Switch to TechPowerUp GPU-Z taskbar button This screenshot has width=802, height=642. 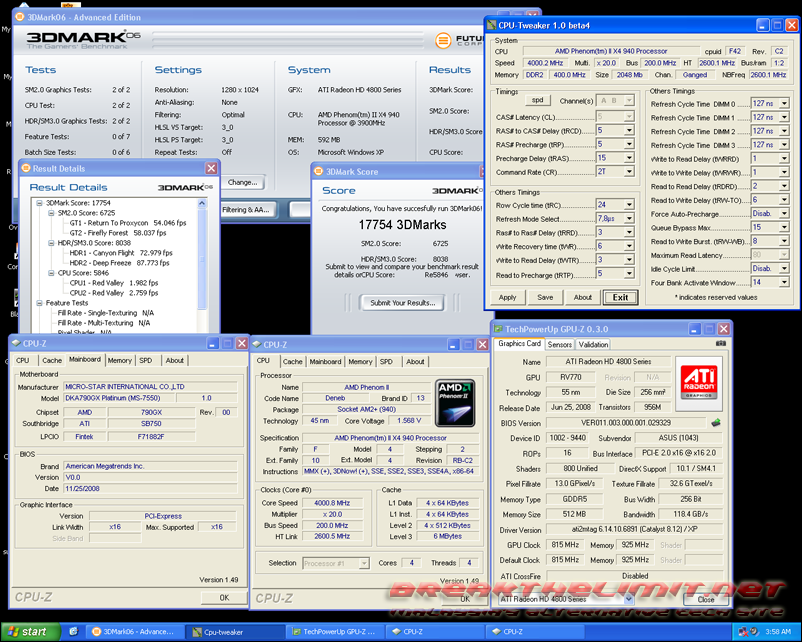(x=333, y=632)
